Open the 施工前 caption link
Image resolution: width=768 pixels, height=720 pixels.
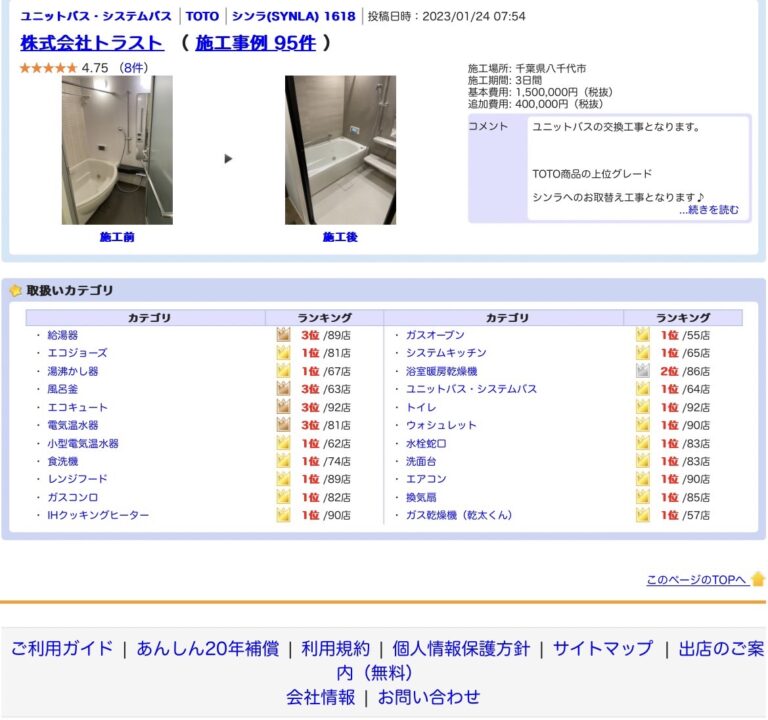(x=117, y=237)
